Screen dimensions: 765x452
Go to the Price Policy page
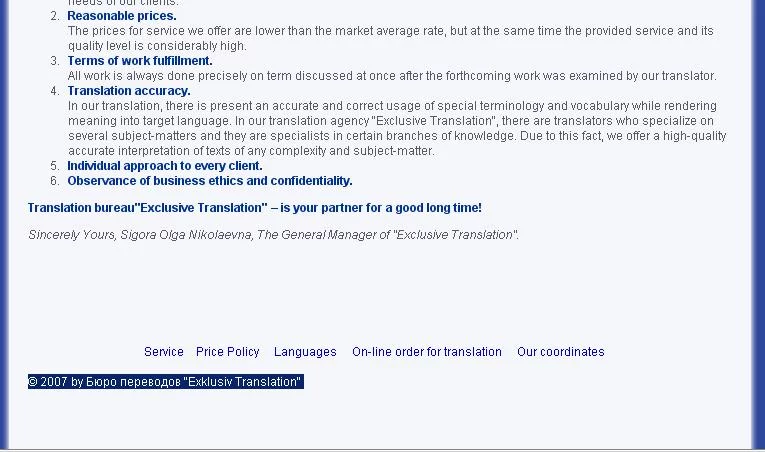227,352
